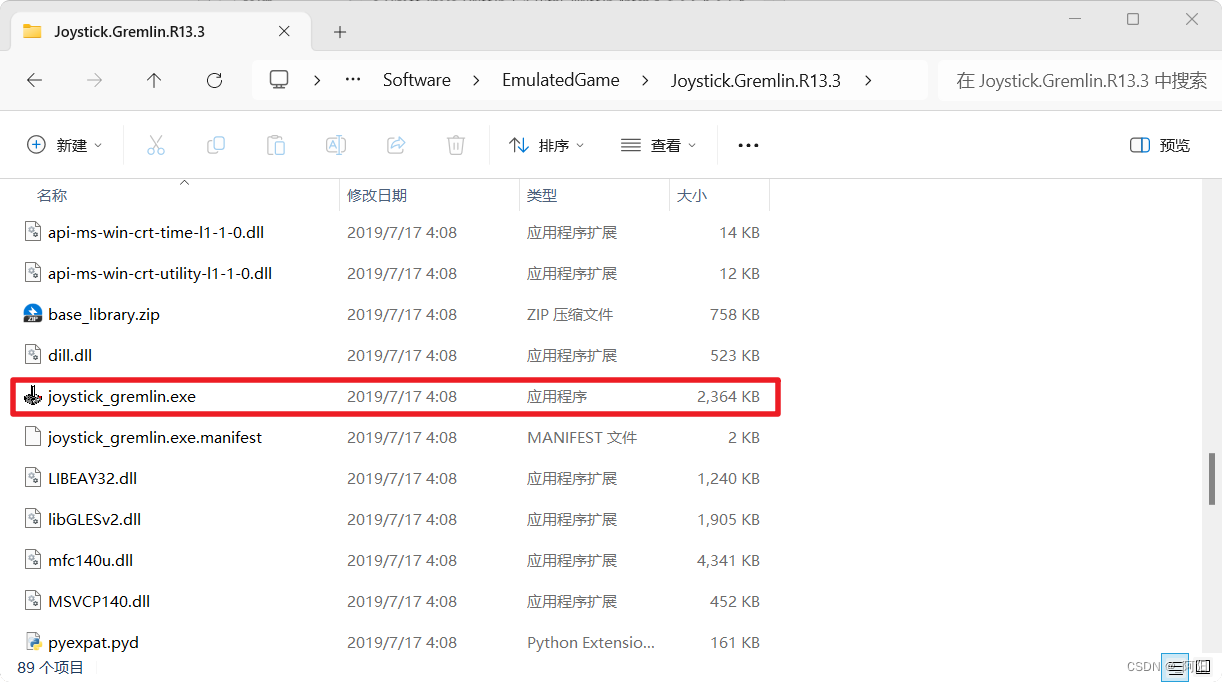Viewport: 1222px width, 682px height.
Task: Select base_library.zip archive icon
Action: click(x=33, y=314)
